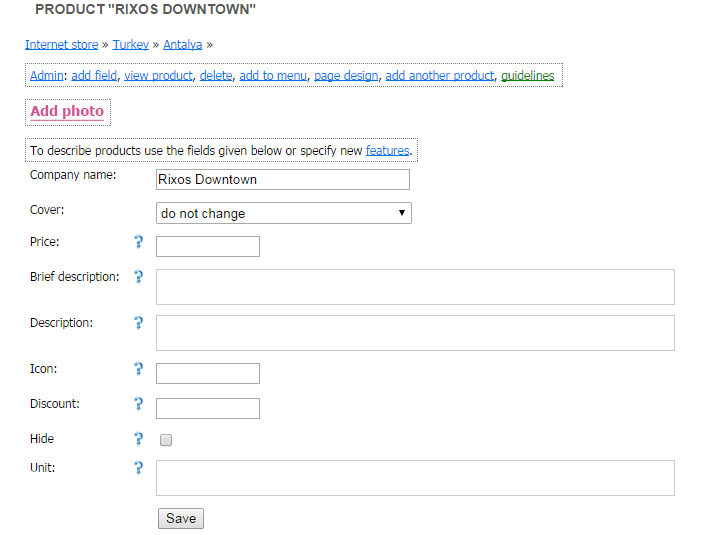Open the Brief description help question mark
The width and height of the screenshot is (710, 535).
pos(139,277)
